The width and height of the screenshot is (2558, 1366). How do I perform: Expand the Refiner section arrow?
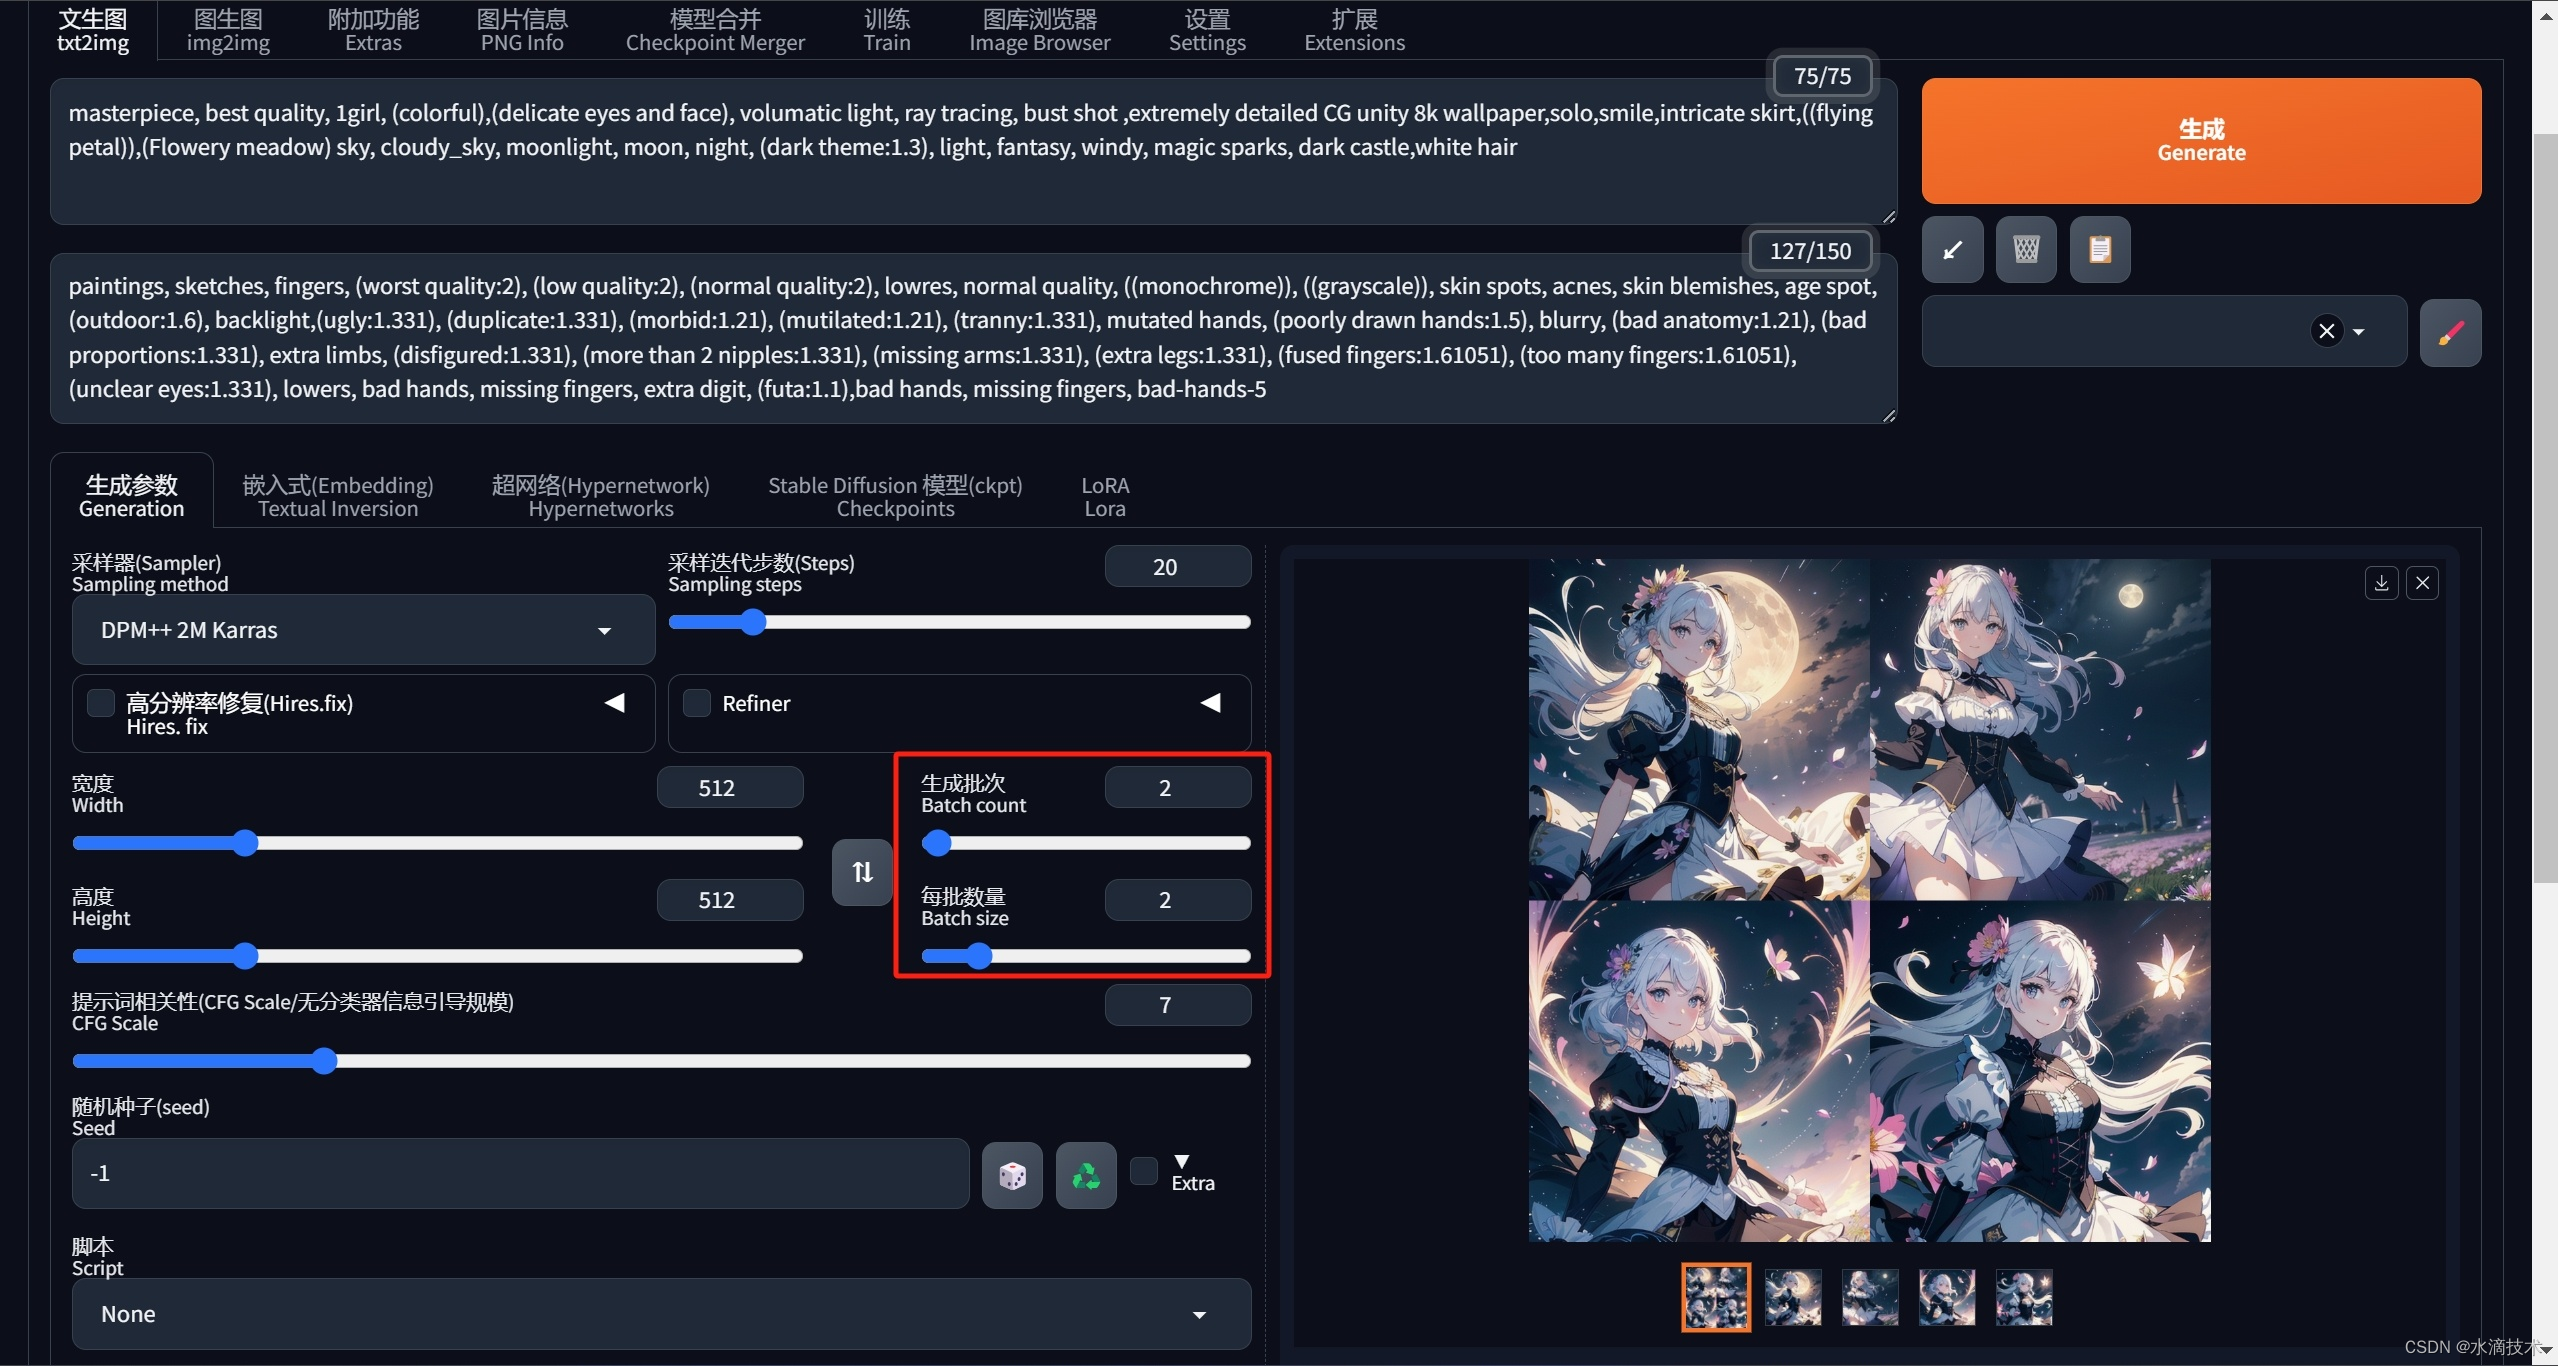[1211, 703]
